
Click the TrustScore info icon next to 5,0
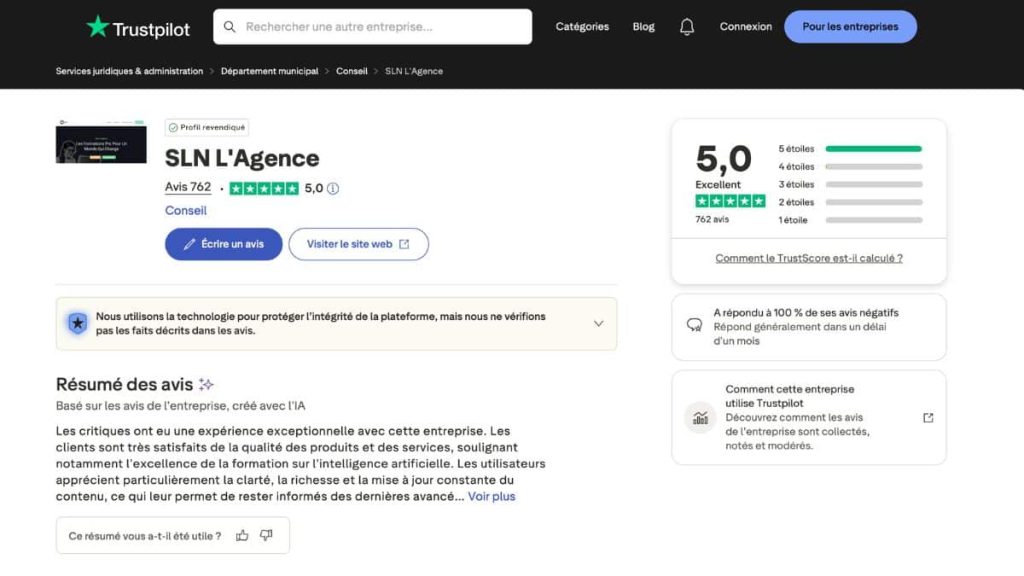[332, 189]
